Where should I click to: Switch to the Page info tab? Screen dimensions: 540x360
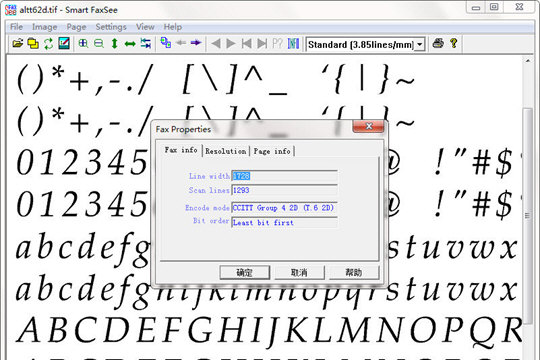272,151
